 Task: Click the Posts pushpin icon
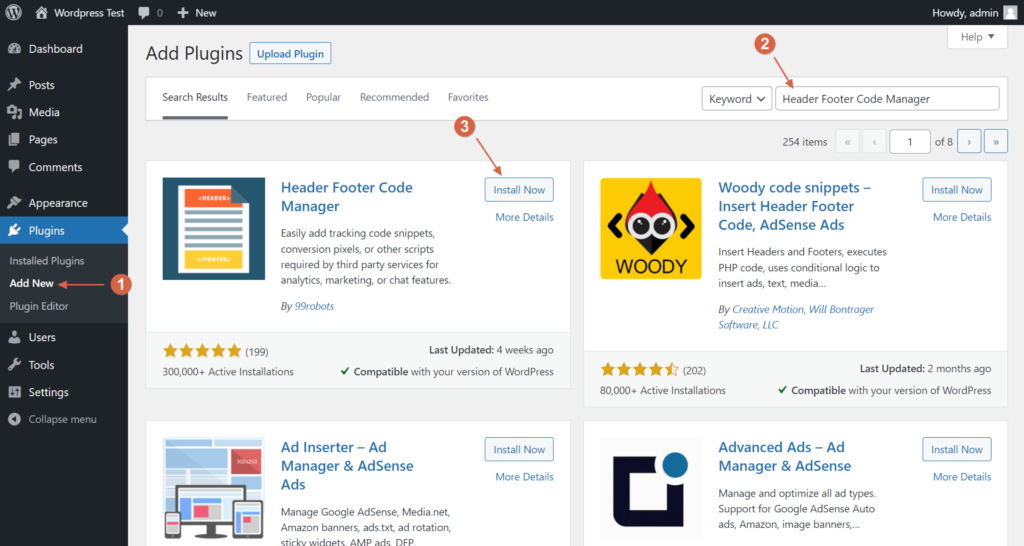14,85
